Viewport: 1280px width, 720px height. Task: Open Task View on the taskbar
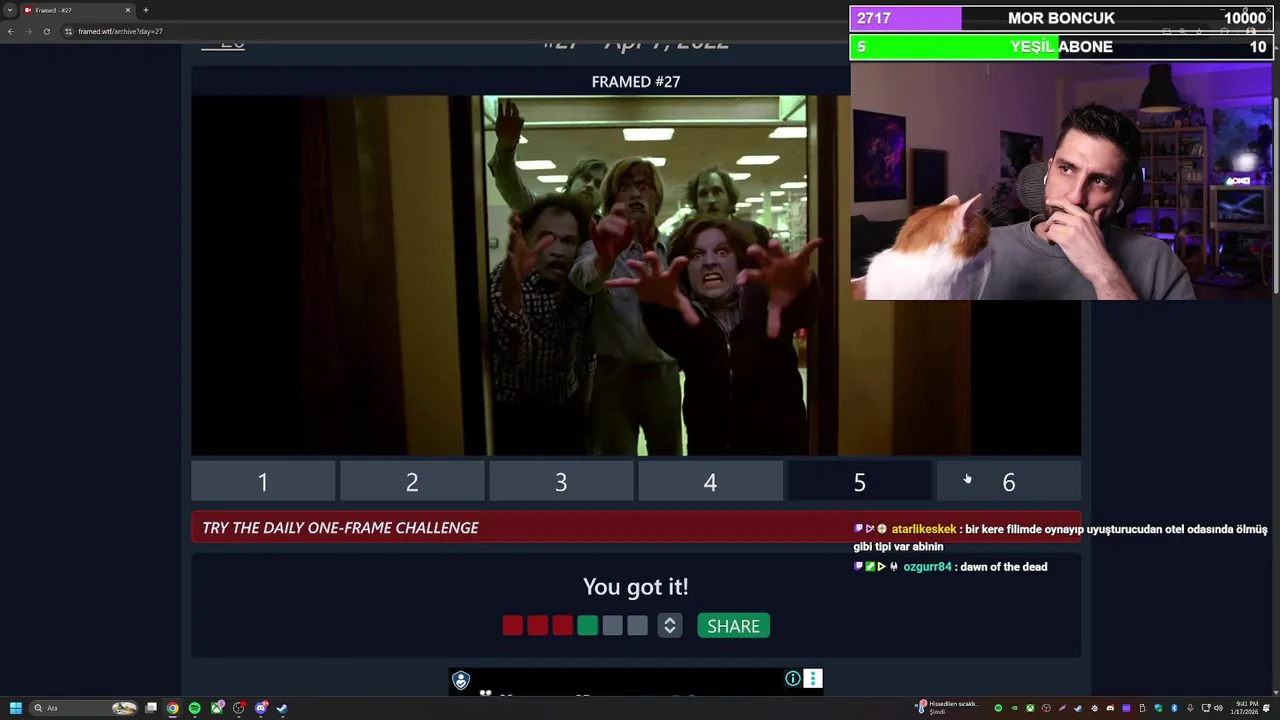coord(151,708)
